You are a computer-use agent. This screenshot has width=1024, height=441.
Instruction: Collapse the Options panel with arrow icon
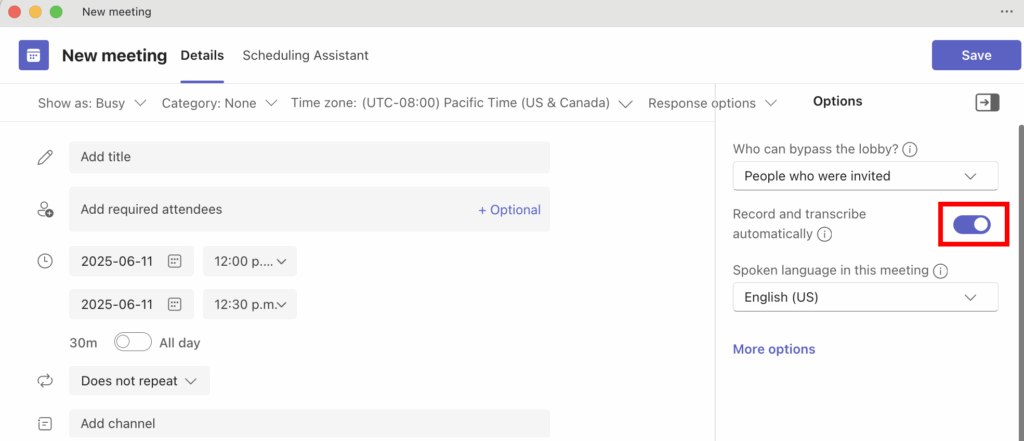tap(987, 102)
